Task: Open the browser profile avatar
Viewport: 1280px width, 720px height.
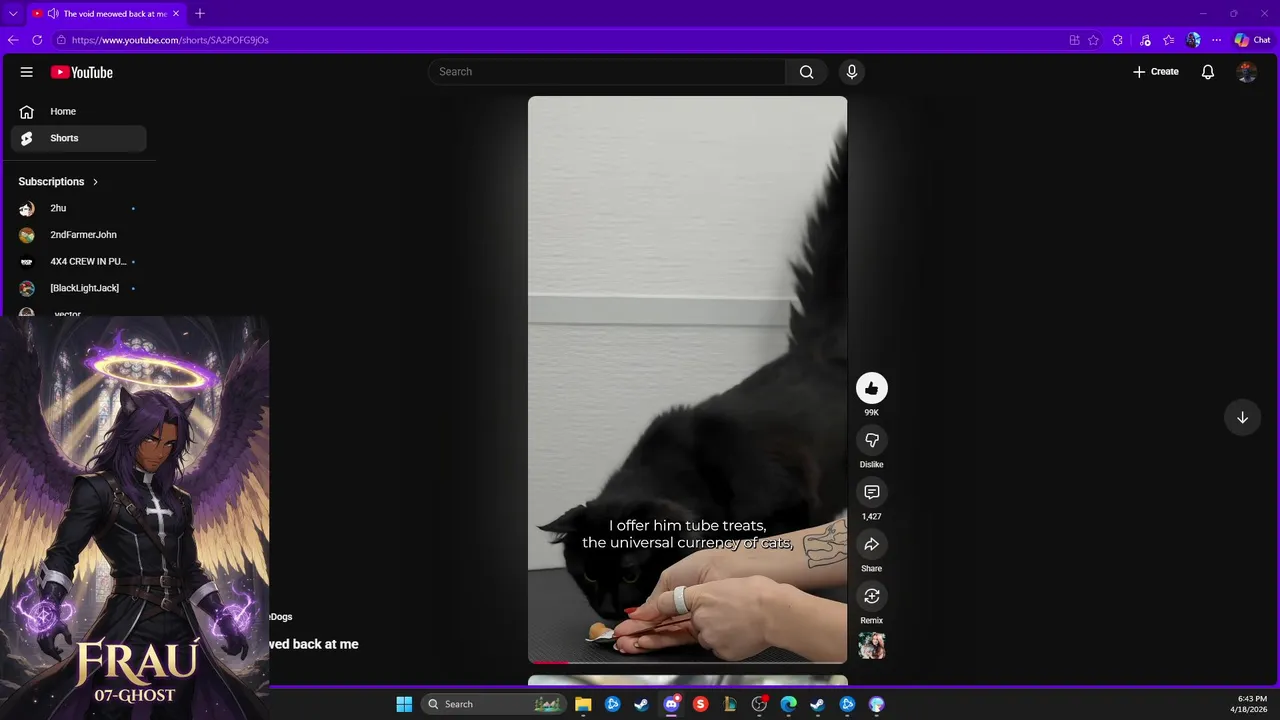Action: [x=1193, y=40]
